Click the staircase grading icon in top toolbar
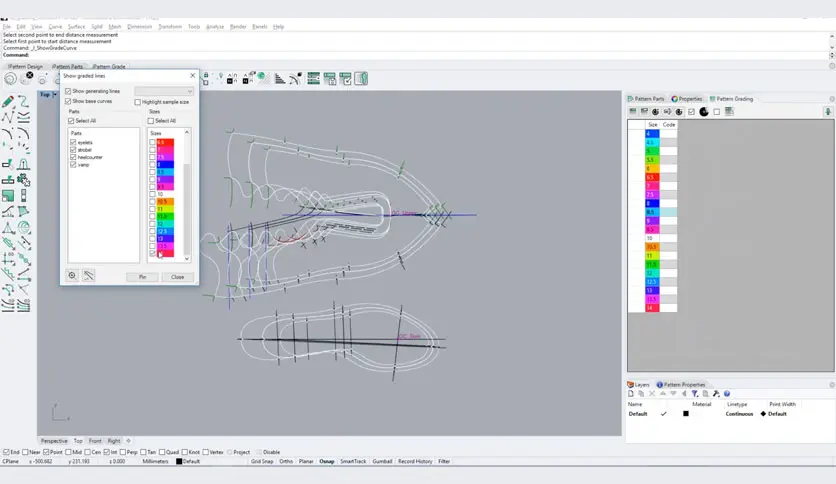 pos(280,79)
